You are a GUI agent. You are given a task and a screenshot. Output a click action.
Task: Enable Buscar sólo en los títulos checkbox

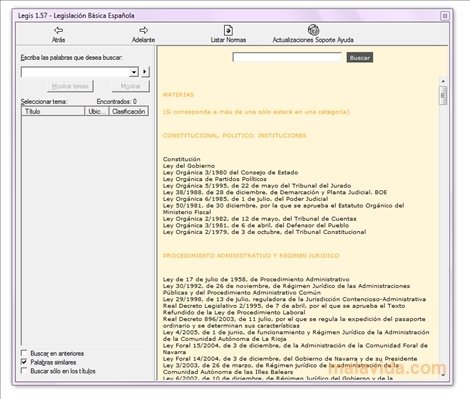point(24,371)
